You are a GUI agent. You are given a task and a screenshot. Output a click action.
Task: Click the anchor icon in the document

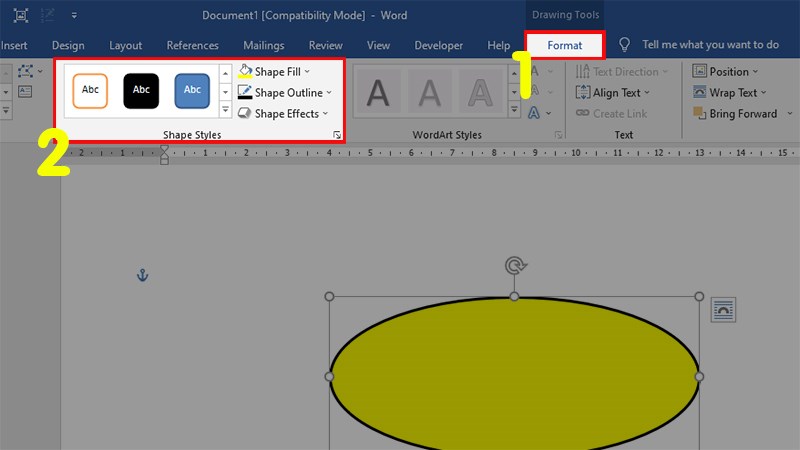(142, 275)
